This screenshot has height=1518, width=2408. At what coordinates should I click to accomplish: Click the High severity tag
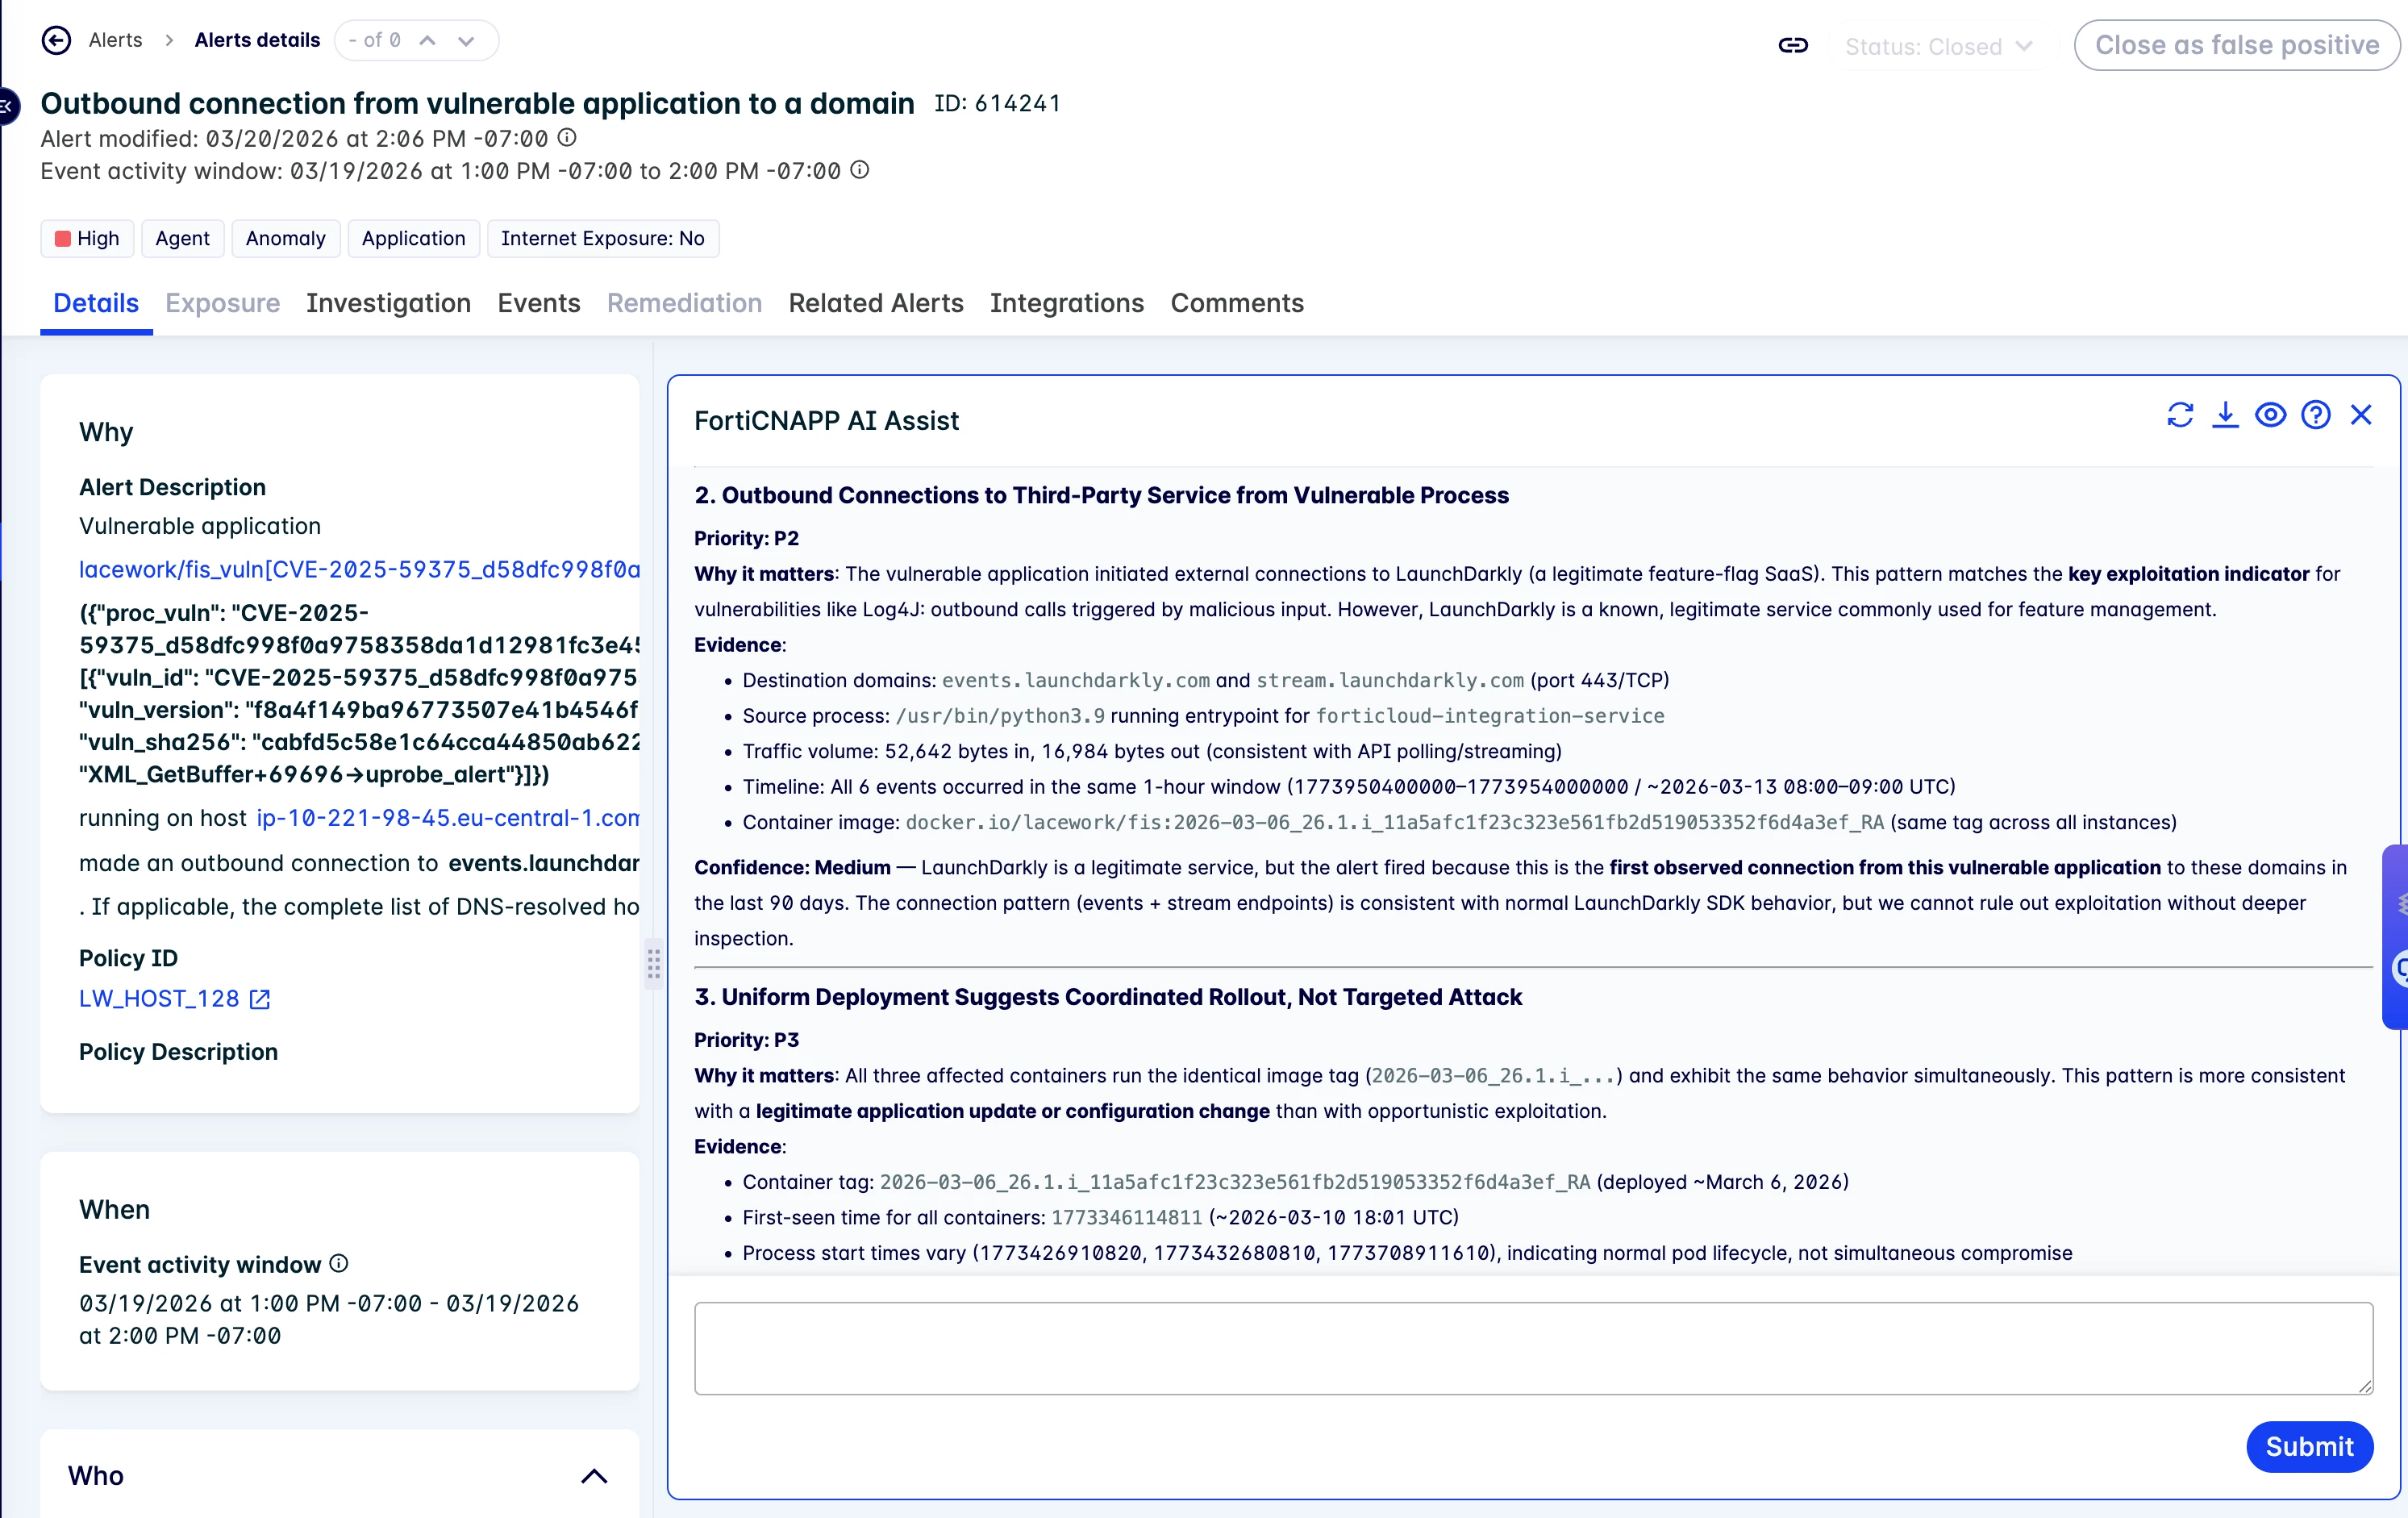point(87,238)
